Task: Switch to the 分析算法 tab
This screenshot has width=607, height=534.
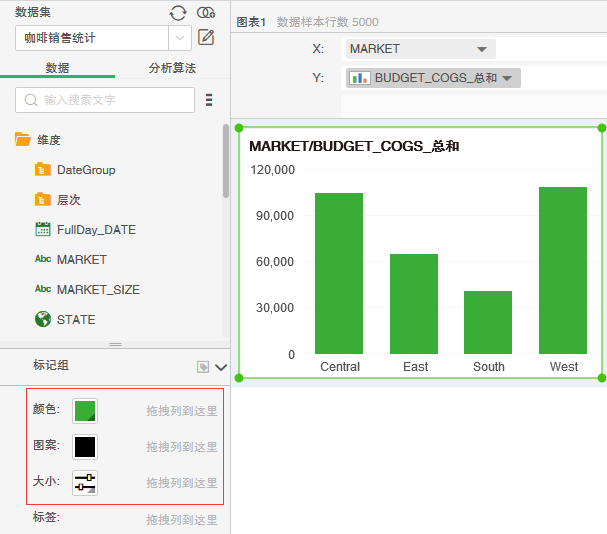Action: pyautogui.click(x=172, y=68)
